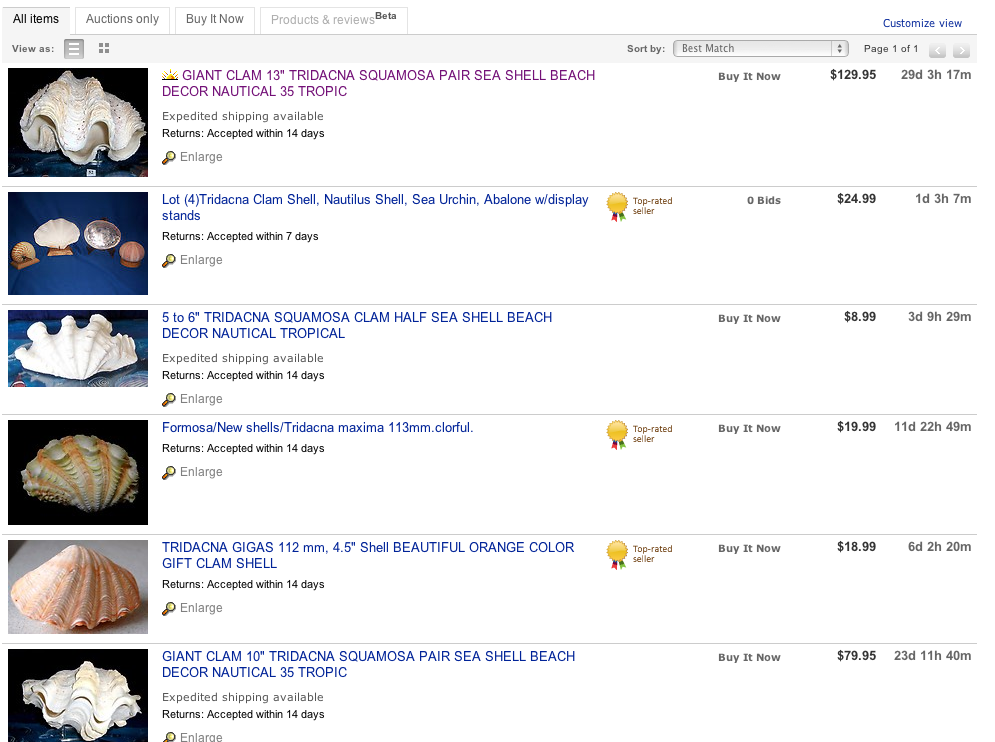Select the All items tab
This screenshot has height=742, width=995.
[36, 19]
